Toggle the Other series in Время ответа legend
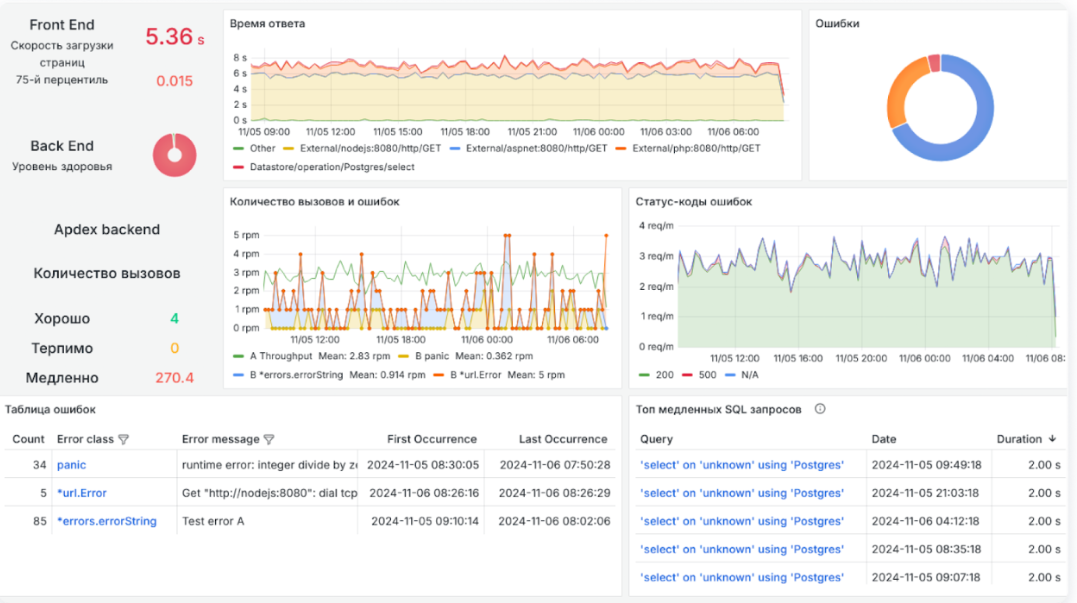Image resolution: width=1077 pixels, height=603 pixels. tap(256, 148)
